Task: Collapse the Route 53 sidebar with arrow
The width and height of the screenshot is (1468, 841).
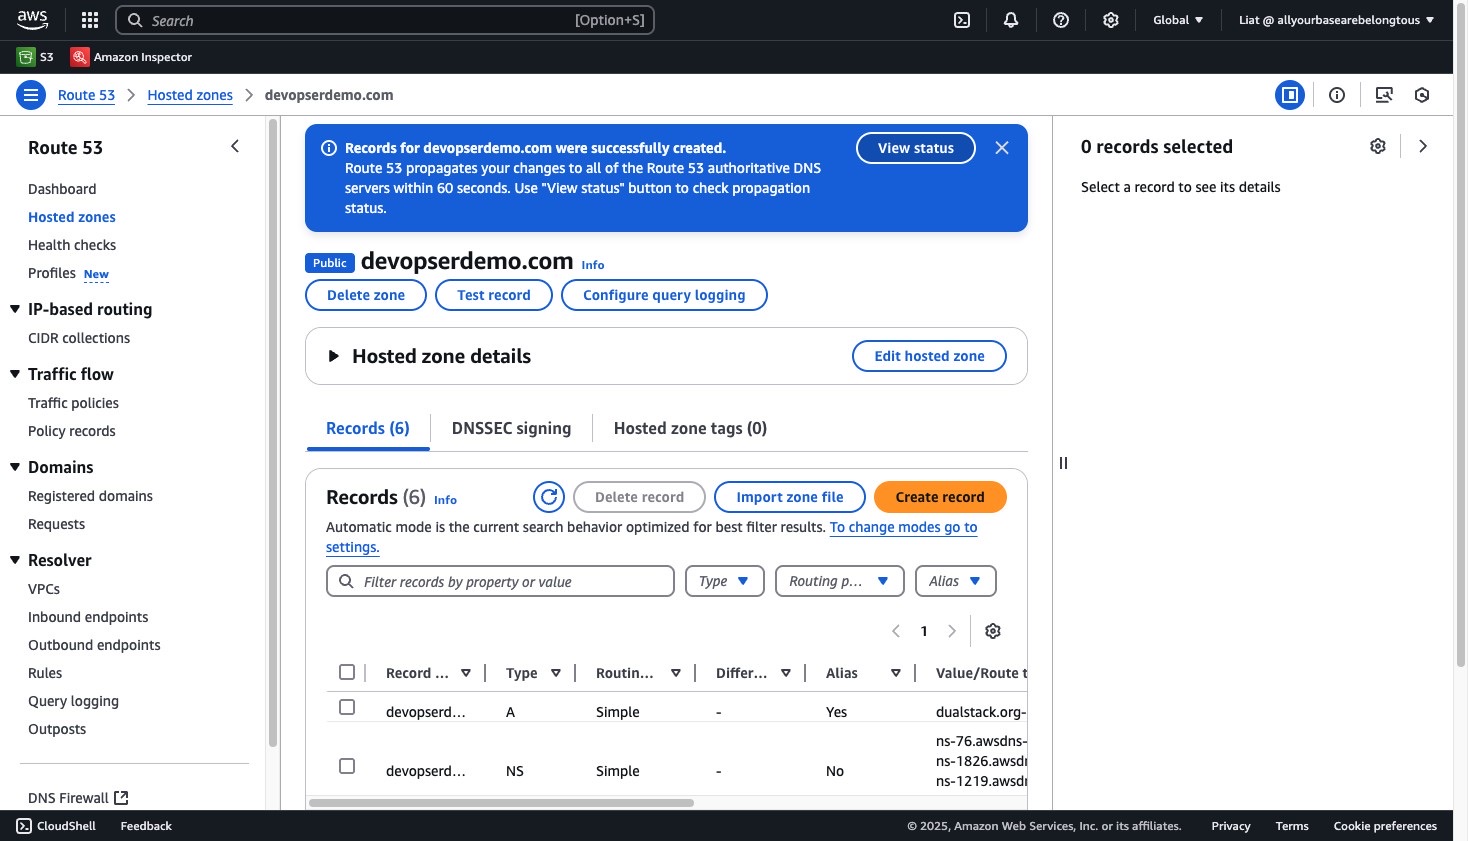Action: (235, 146)
